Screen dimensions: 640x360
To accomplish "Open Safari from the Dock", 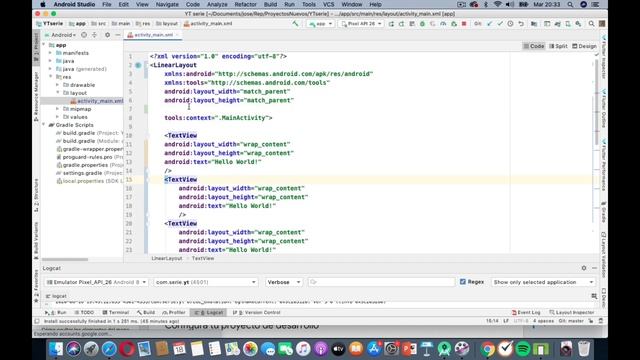I will 109,349.
